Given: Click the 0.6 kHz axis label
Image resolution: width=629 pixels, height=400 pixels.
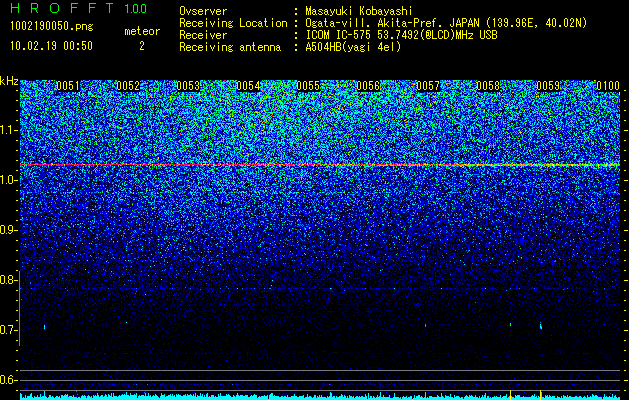Looking at the screenshot, I should coord(8,380).
